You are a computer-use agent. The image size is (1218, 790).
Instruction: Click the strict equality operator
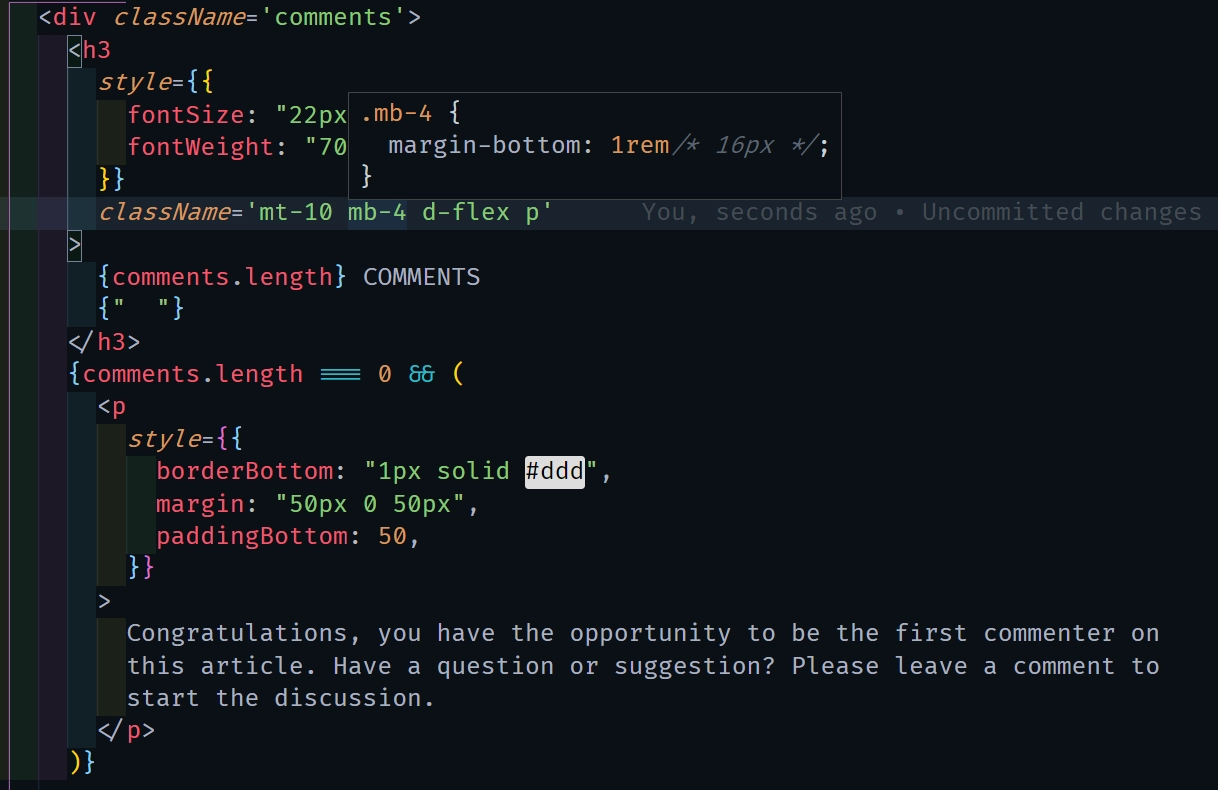tap(339, 374)
